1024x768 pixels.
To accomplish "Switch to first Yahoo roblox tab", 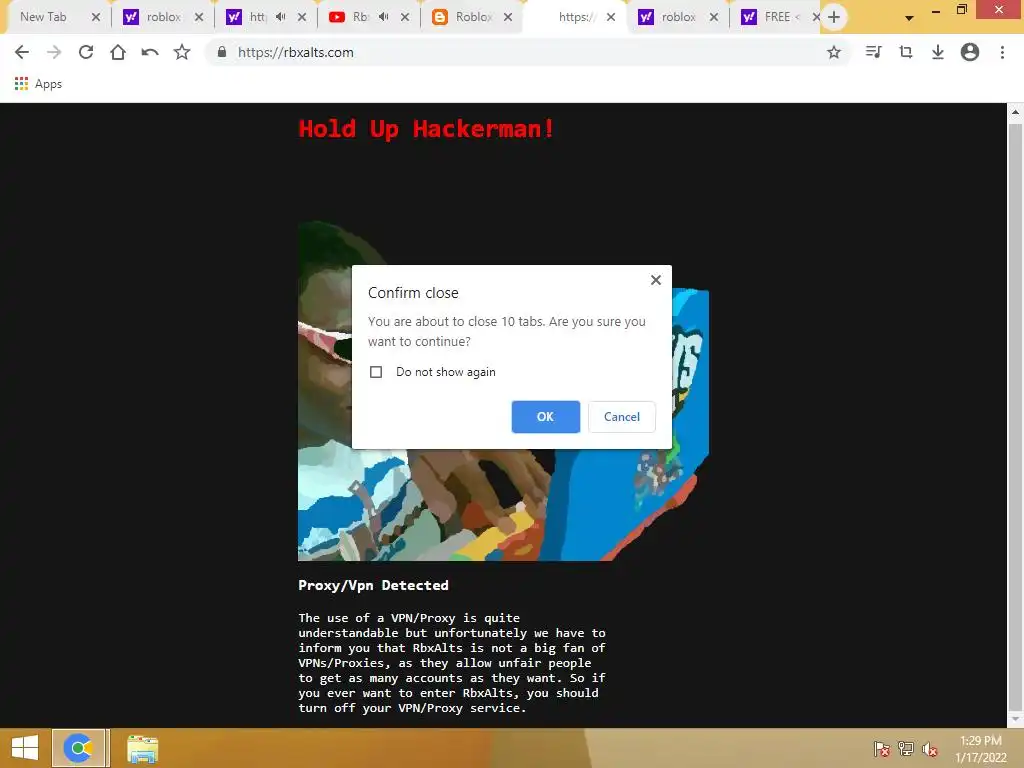I will [x=152, y=17].
